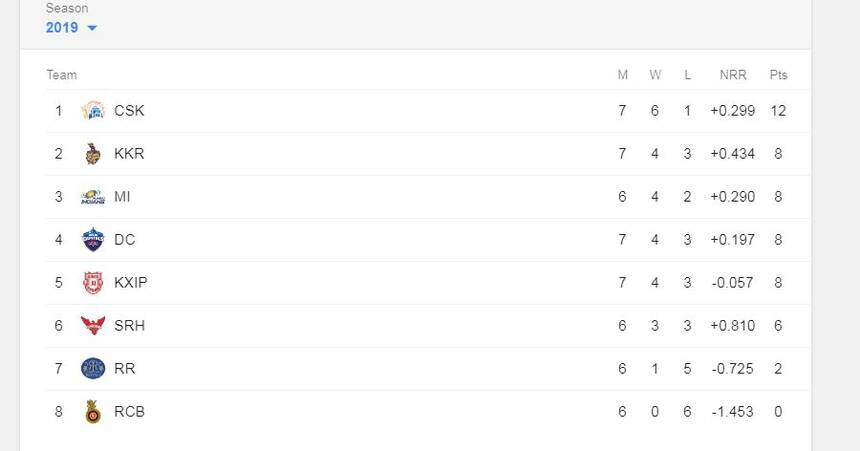Click SRH net run rate value
This screenshot has width=860, height=451.
pyautogui.click(x=732, y=326)
